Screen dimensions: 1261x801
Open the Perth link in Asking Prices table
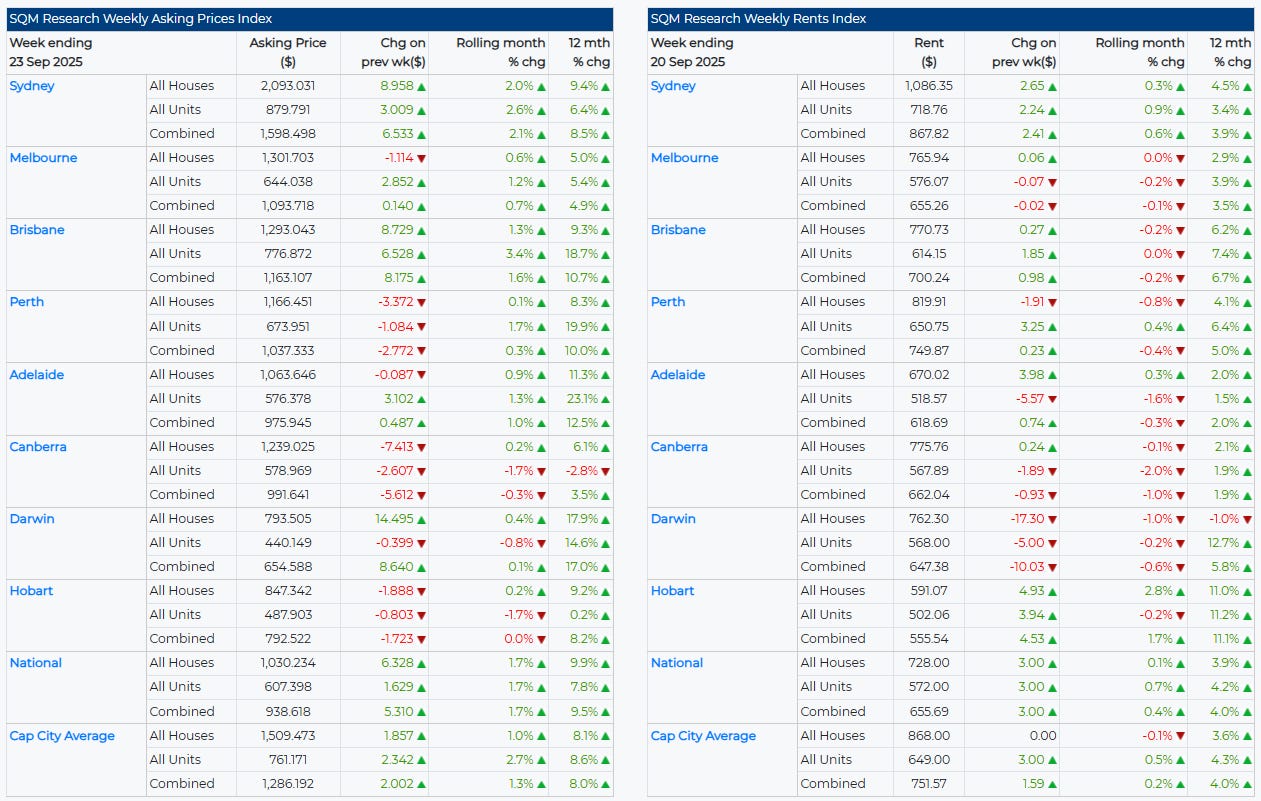27,302
